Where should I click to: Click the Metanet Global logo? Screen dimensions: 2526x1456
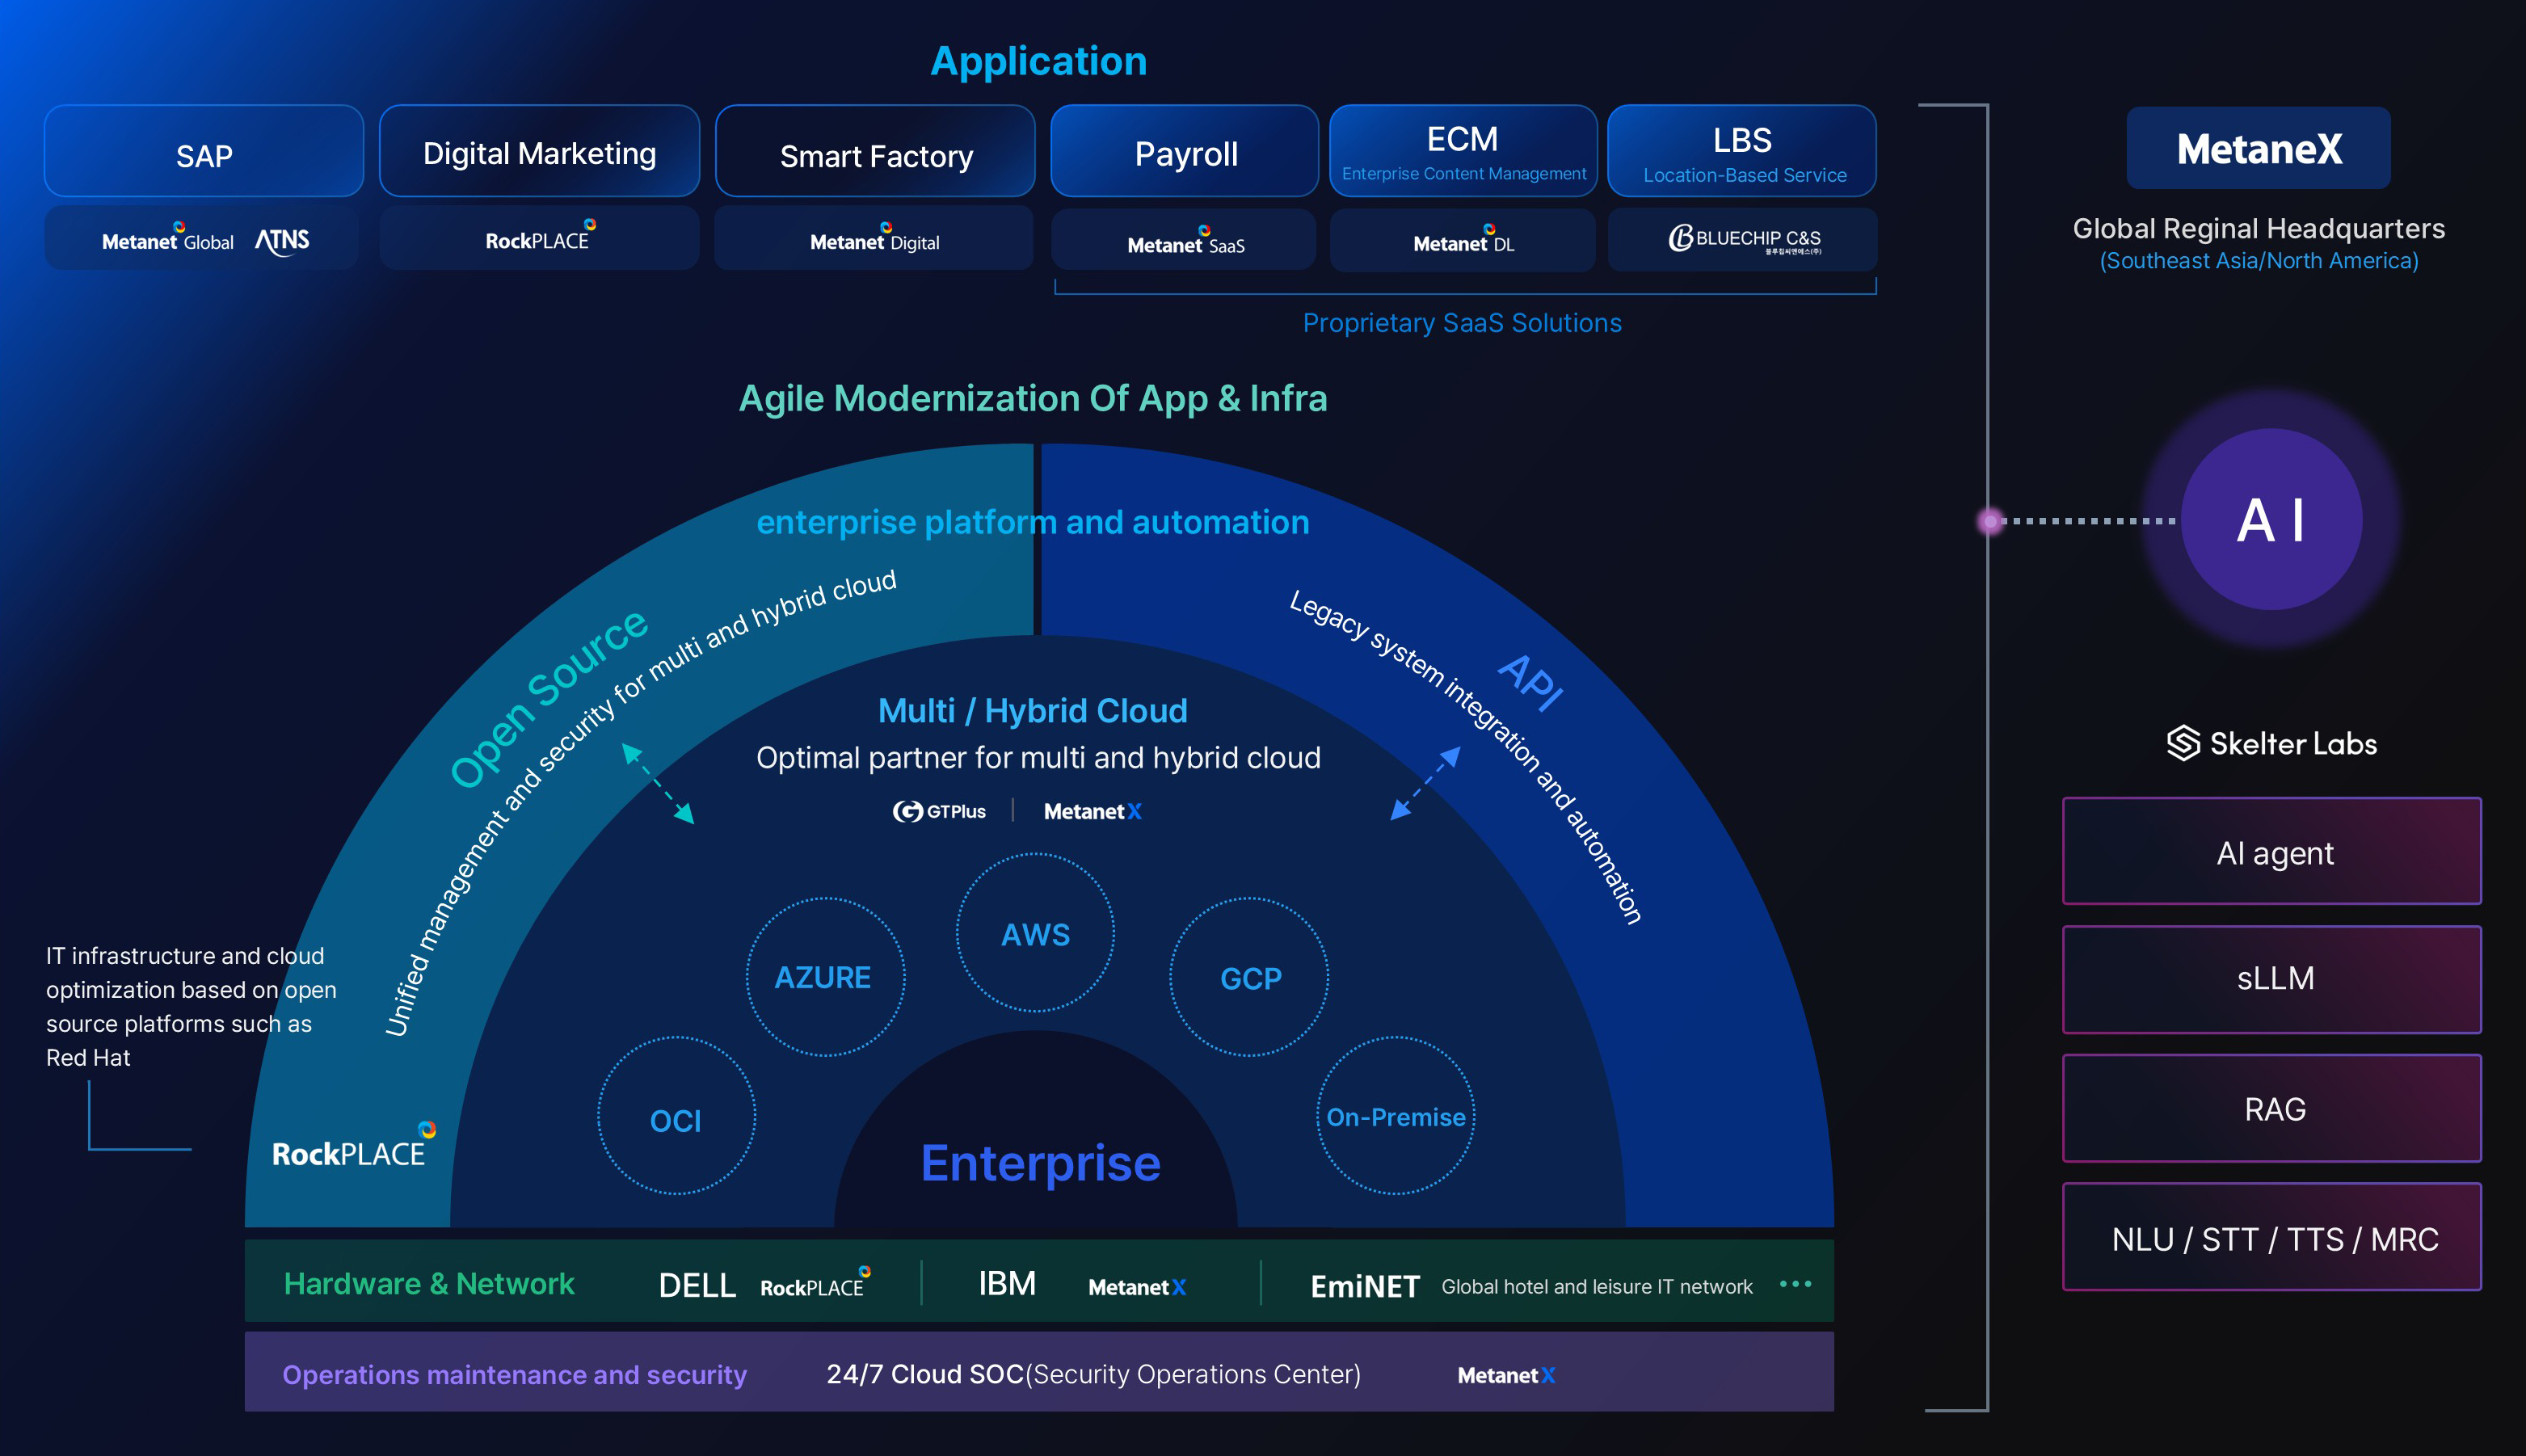coord(168,240)
